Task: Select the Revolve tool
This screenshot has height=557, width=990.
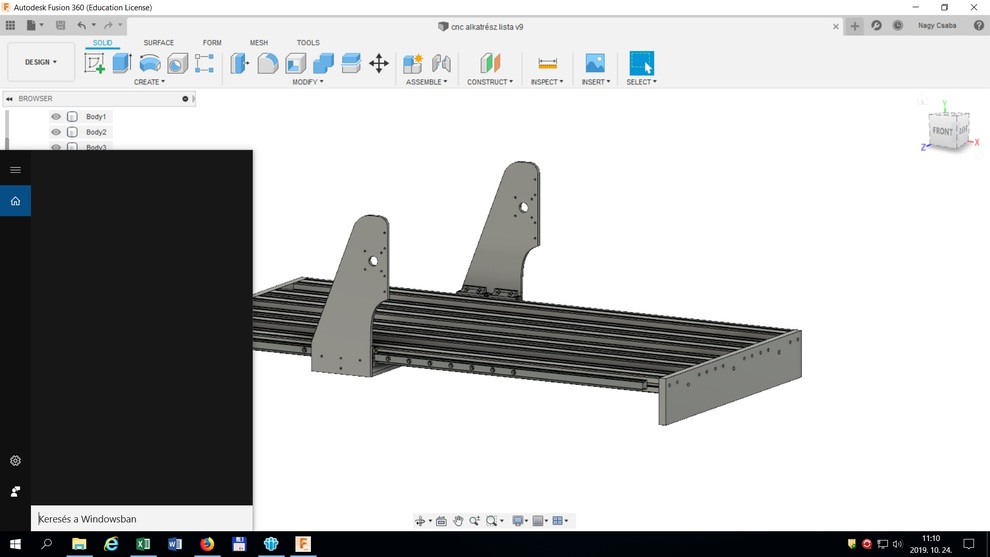Action: coord(150,63)
